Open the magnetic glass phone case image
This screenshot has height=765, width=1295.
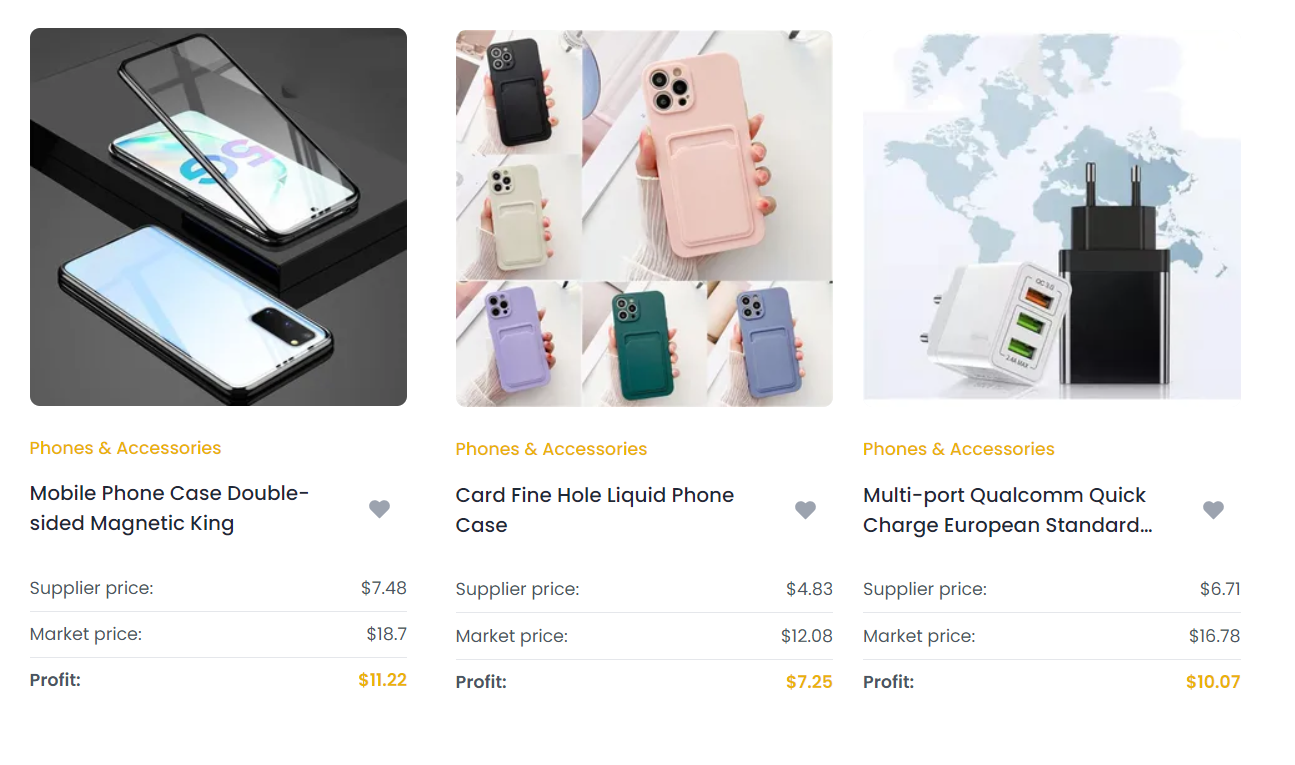[218, 217]
